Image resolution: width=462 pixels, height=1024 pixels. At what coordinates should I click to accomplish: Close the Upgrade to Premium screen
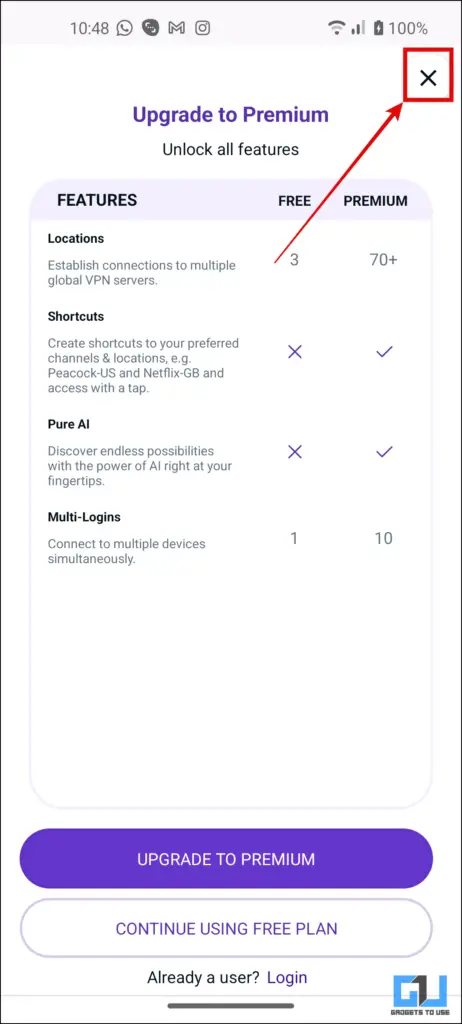(x=428, y=78)
